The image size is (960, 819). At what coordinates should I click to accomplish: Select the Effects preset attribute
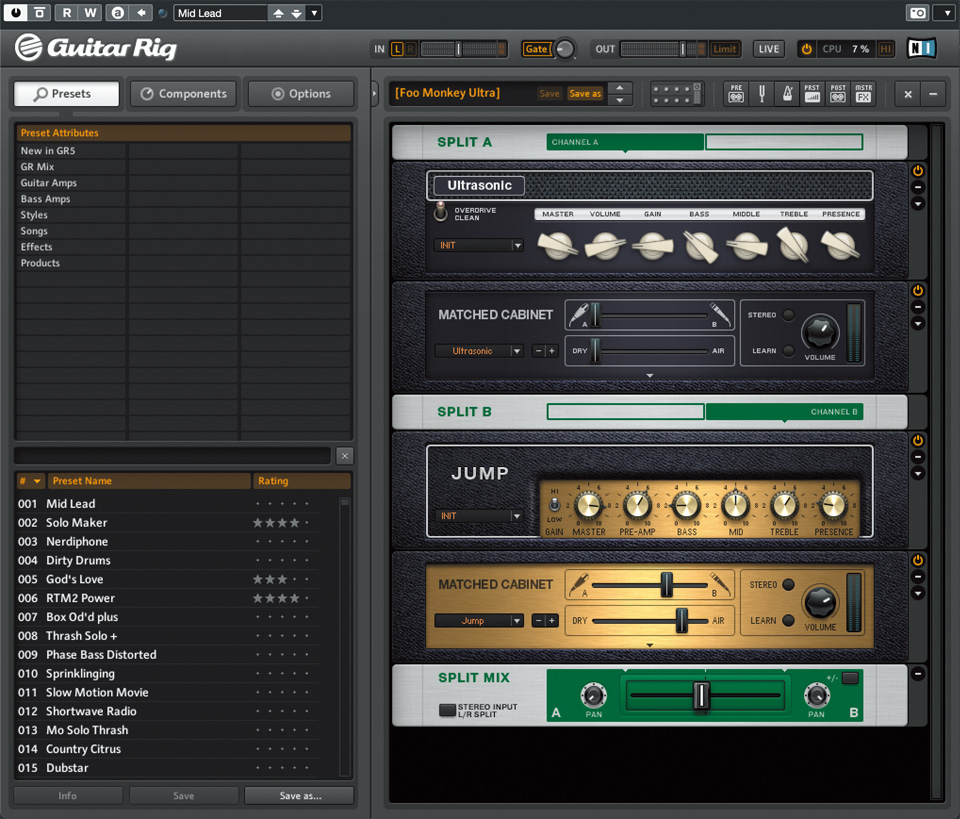[37, 247]
